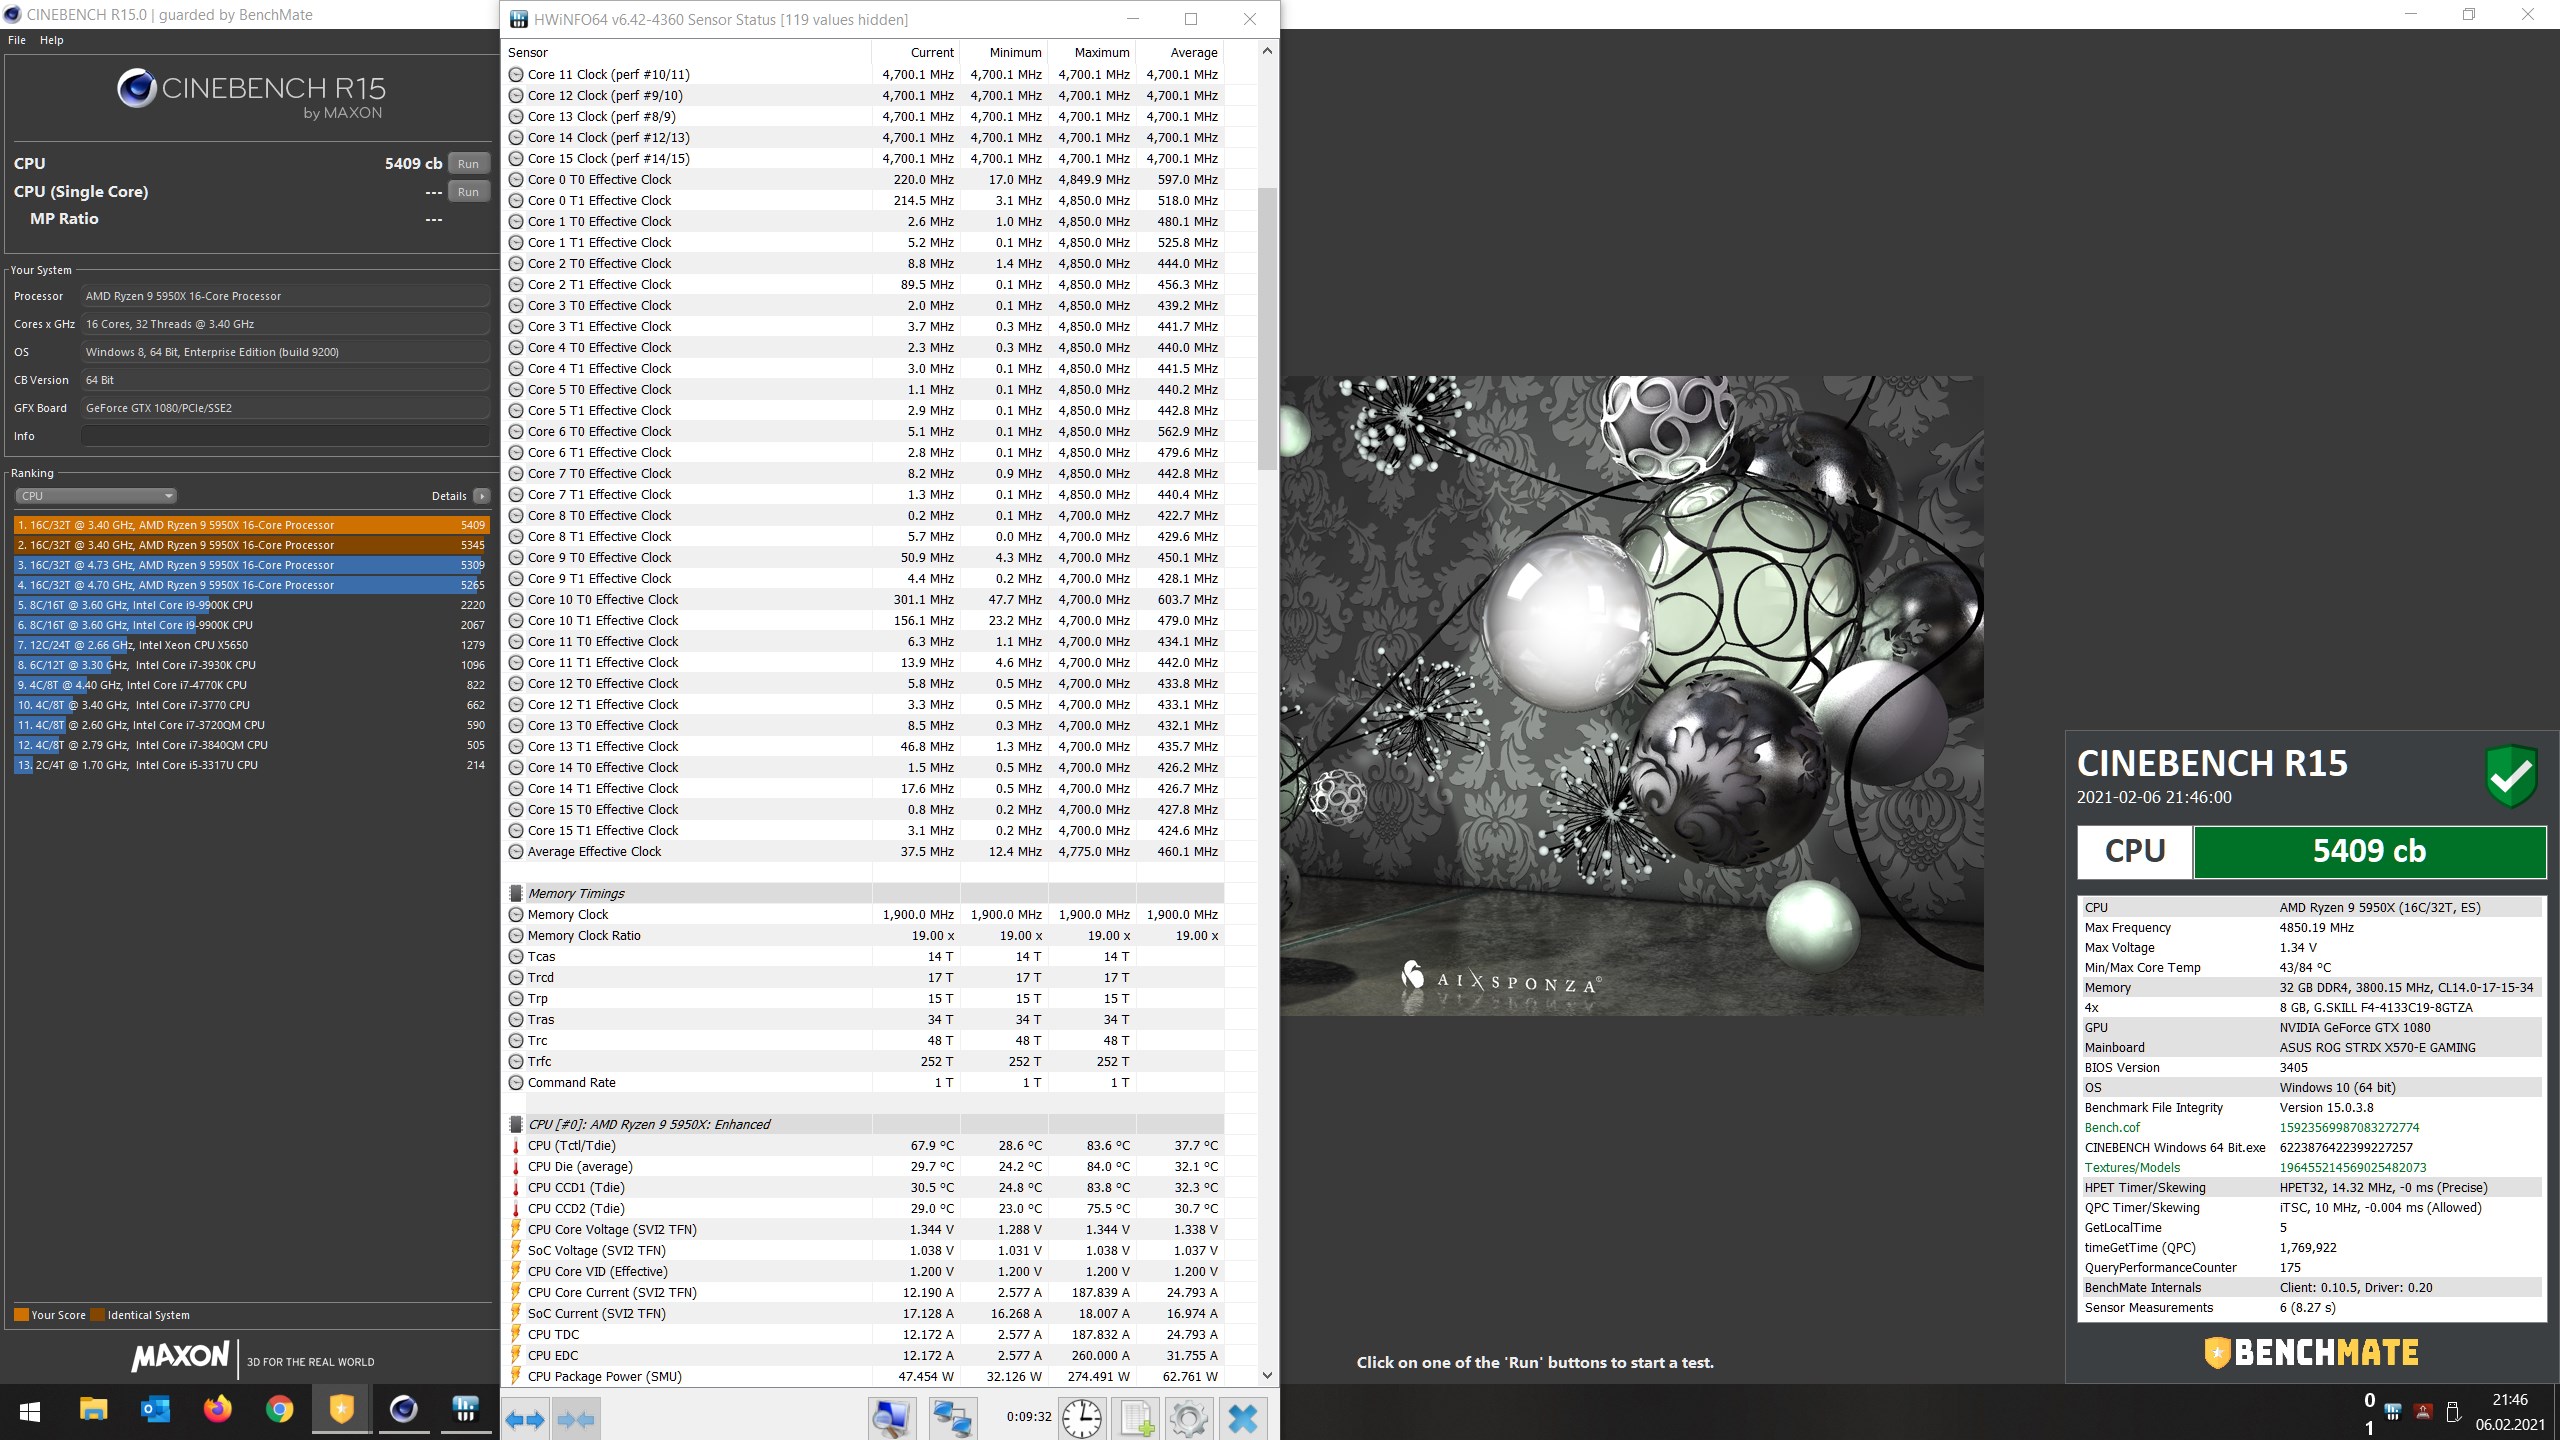Click the HWiNFO vertical scrollbar thumb
Viewport: 2560px width, 1440px height.
[x=1267, y=328]
